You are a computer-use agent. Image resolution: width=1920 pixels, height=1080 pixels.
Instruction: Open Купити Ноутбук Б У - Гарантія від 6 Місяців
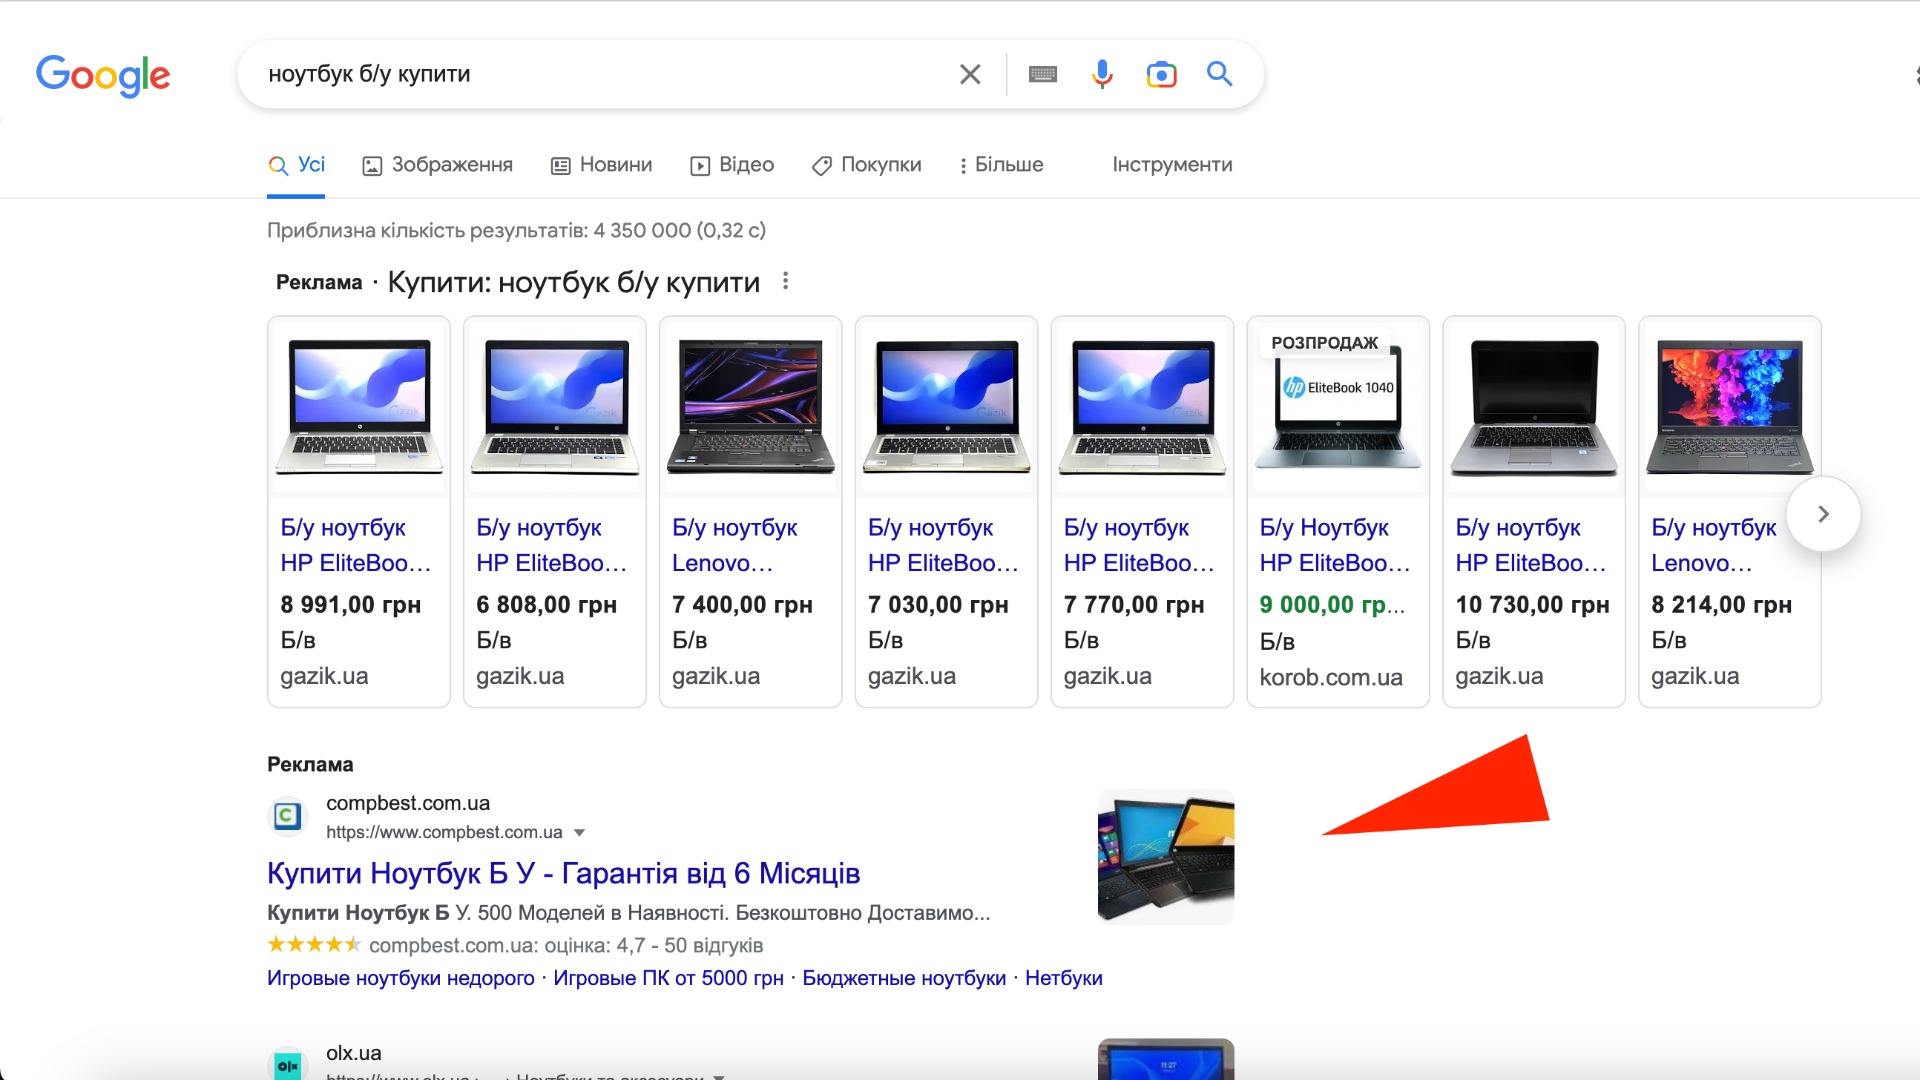coord(564,873)
